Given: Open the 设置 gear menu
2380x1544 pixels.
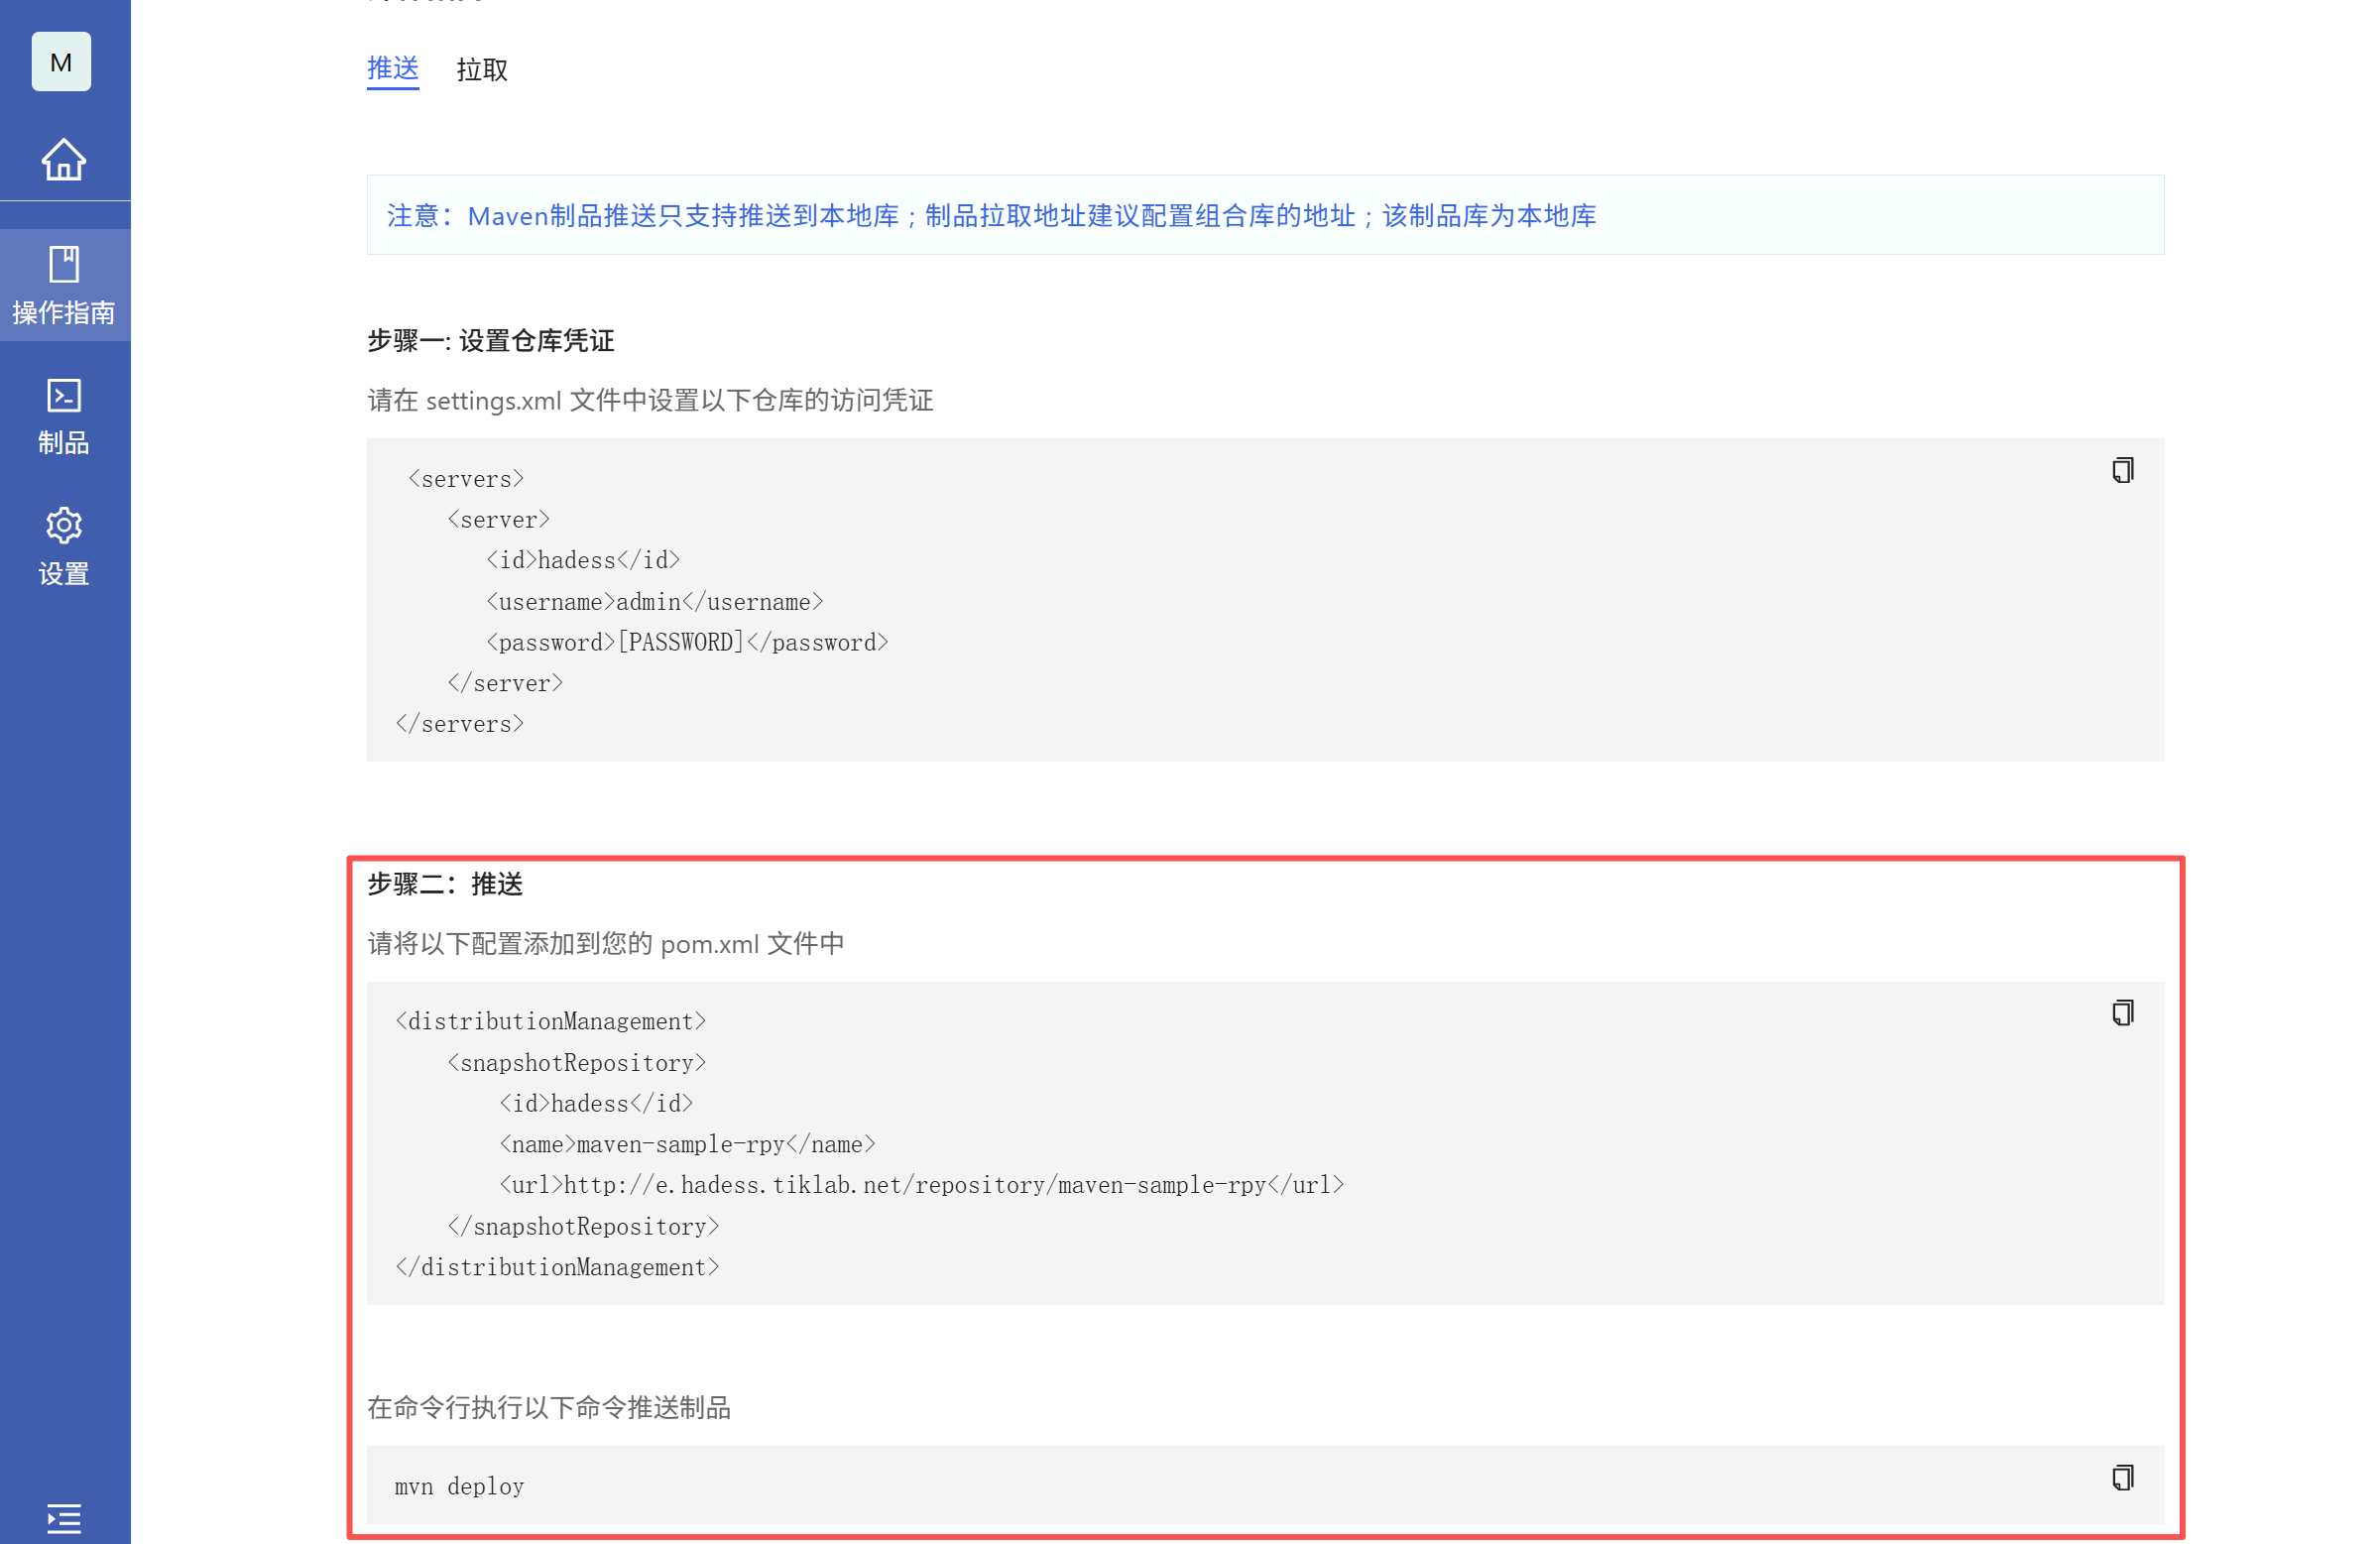Looking at the screenshot, I should point(64,546).
